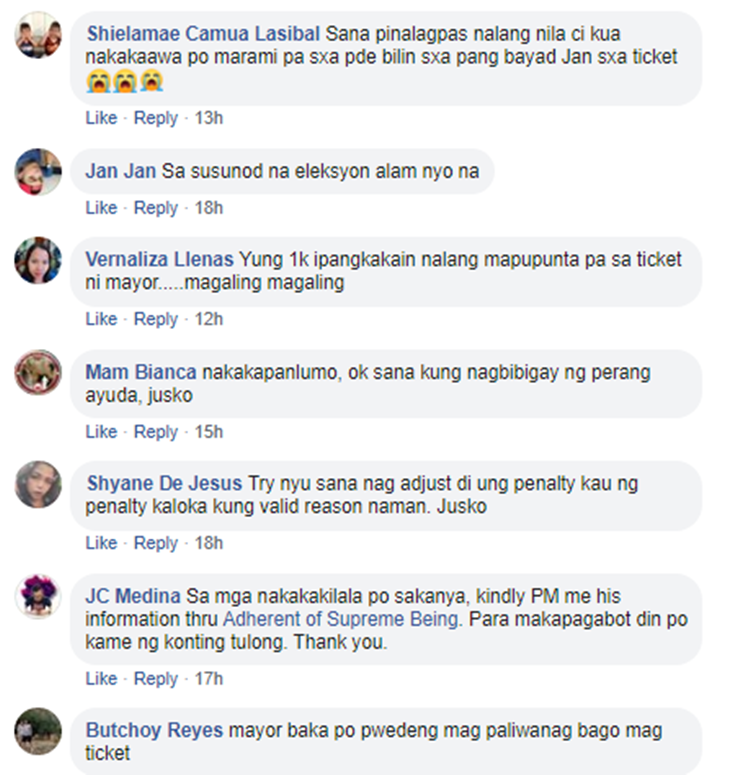Image resolution: width=750 pixels, height=775 pixels.
Task: Reply to Jan Jan's comment
Action: pyautogui.click(x=156, y=208)
